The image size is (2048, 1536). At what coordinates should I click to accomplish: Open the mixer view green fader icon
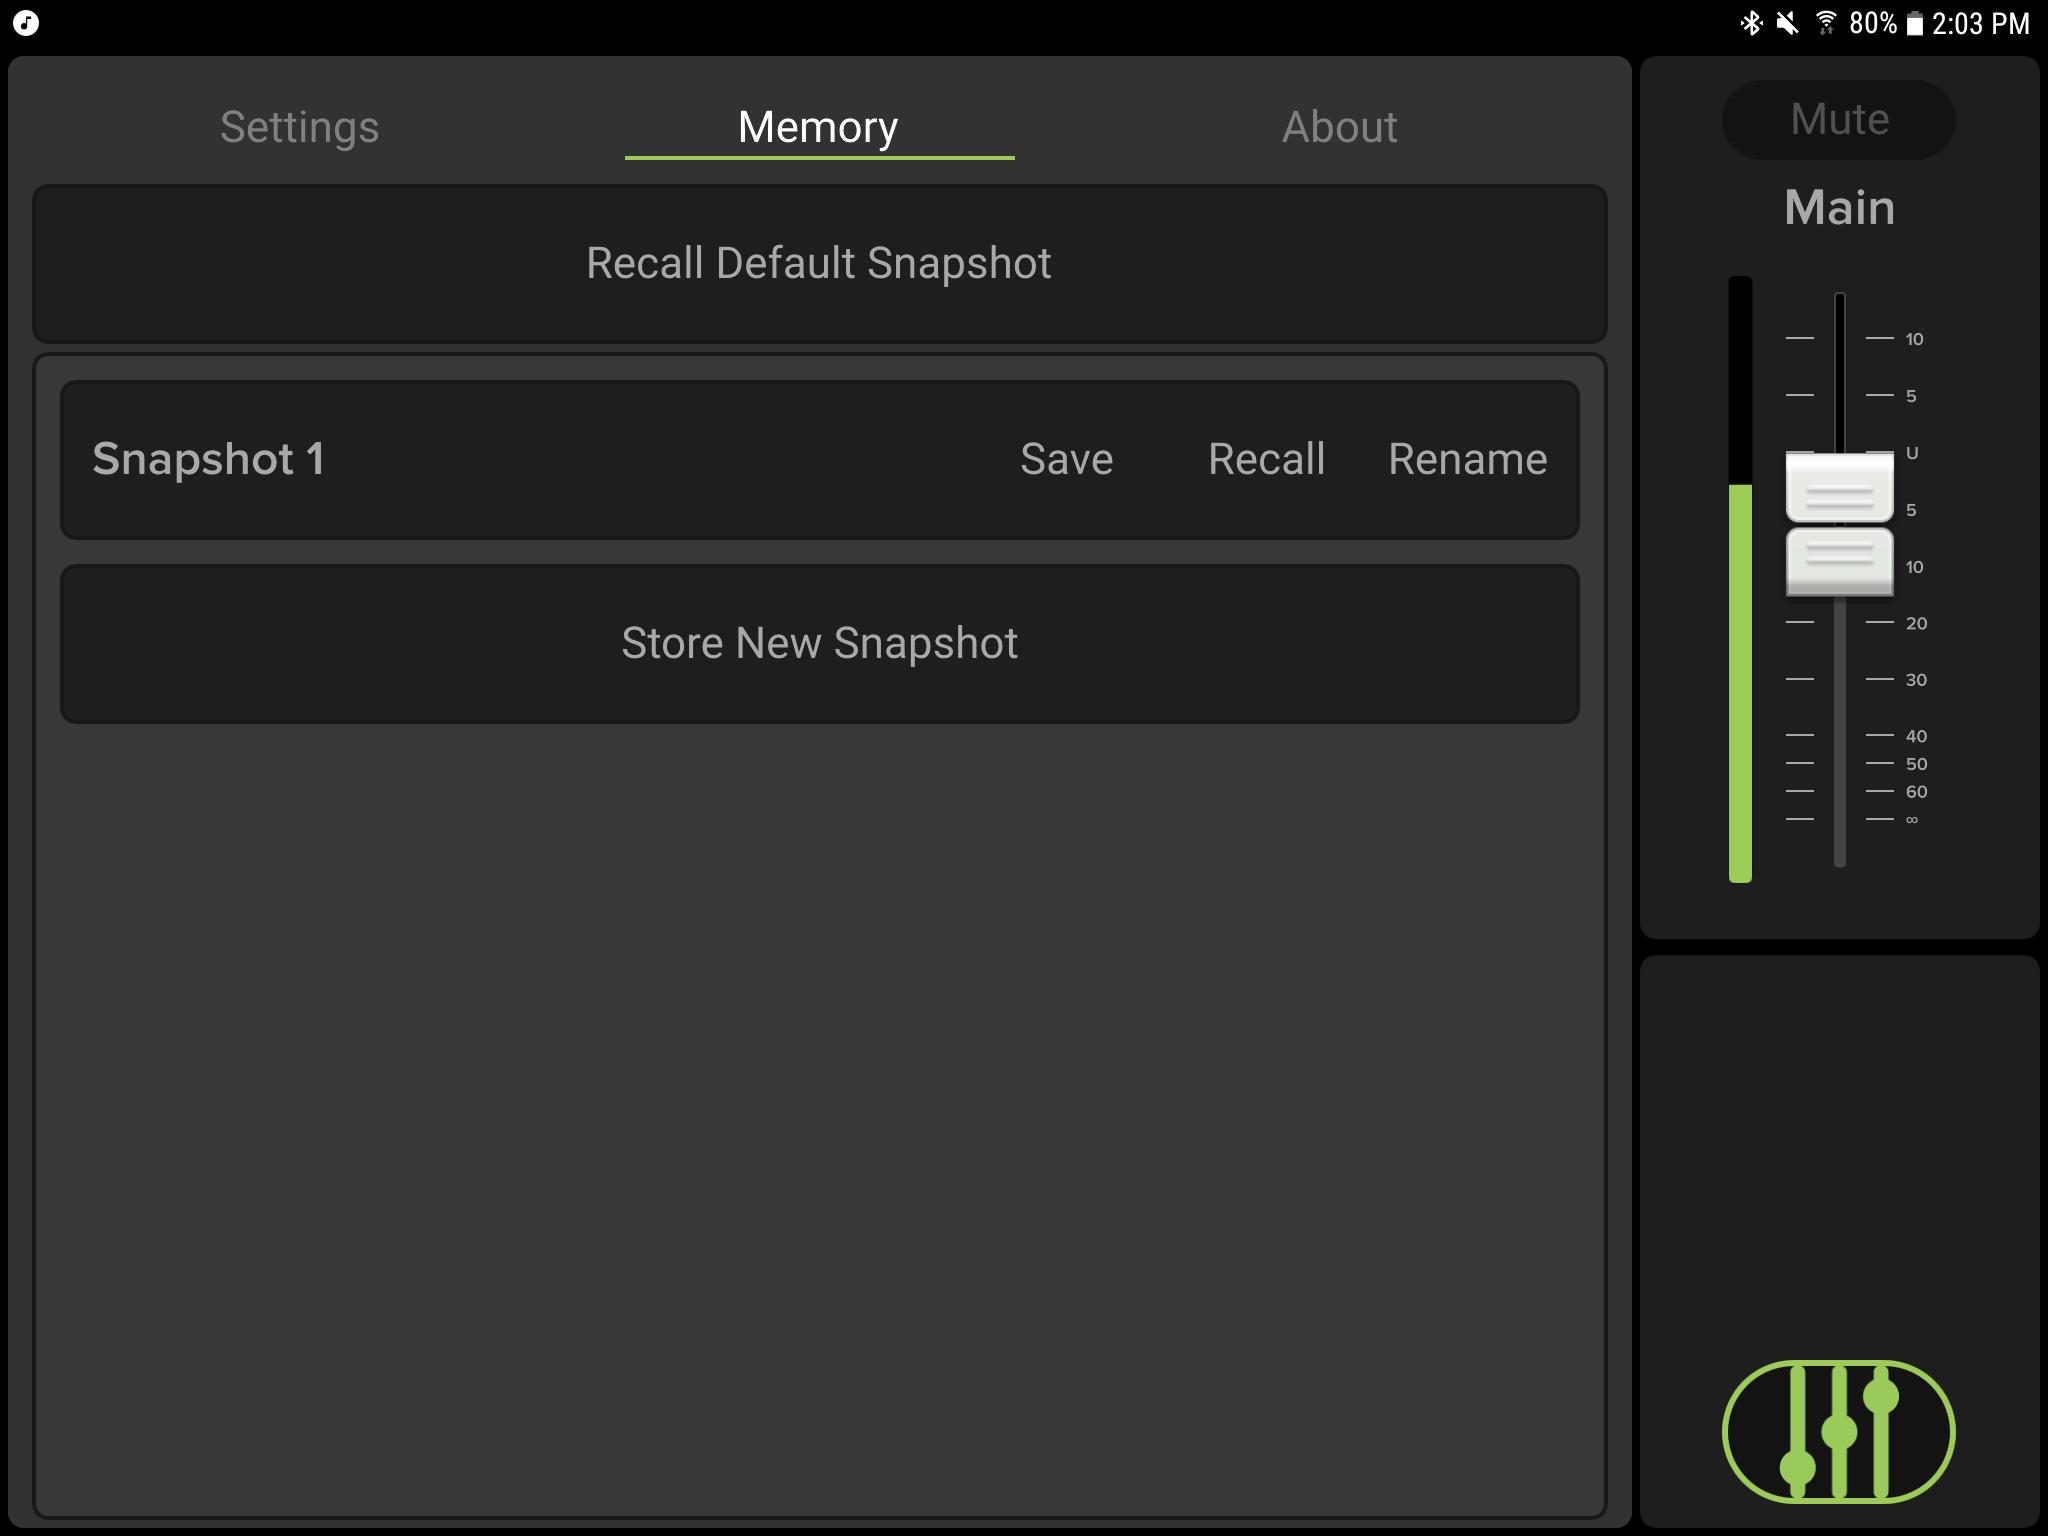click(1838, 1431)
